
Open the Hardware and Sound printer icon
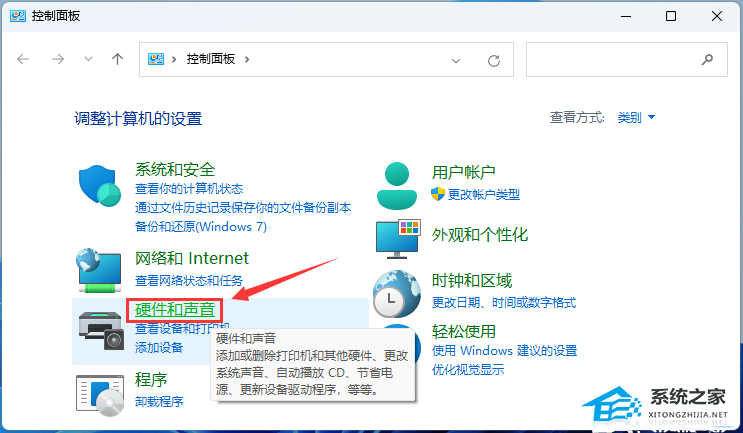click(x=101, y=330)
